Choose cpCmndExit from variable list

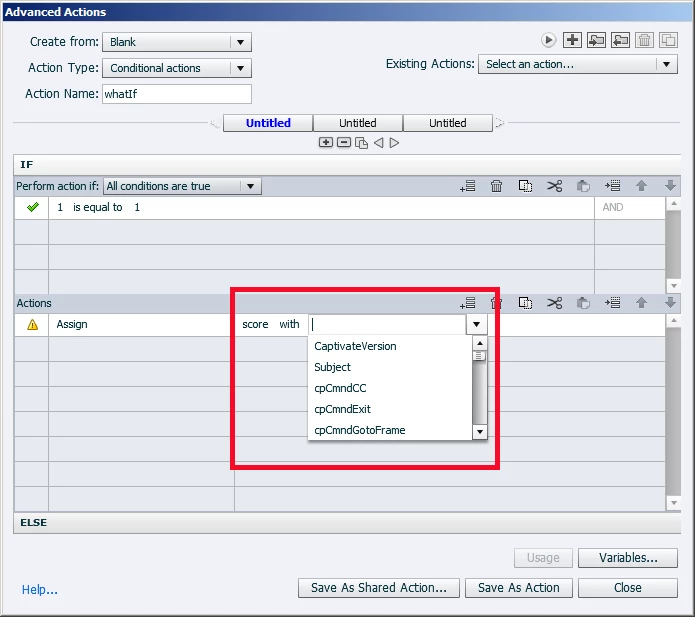[342, 409]
